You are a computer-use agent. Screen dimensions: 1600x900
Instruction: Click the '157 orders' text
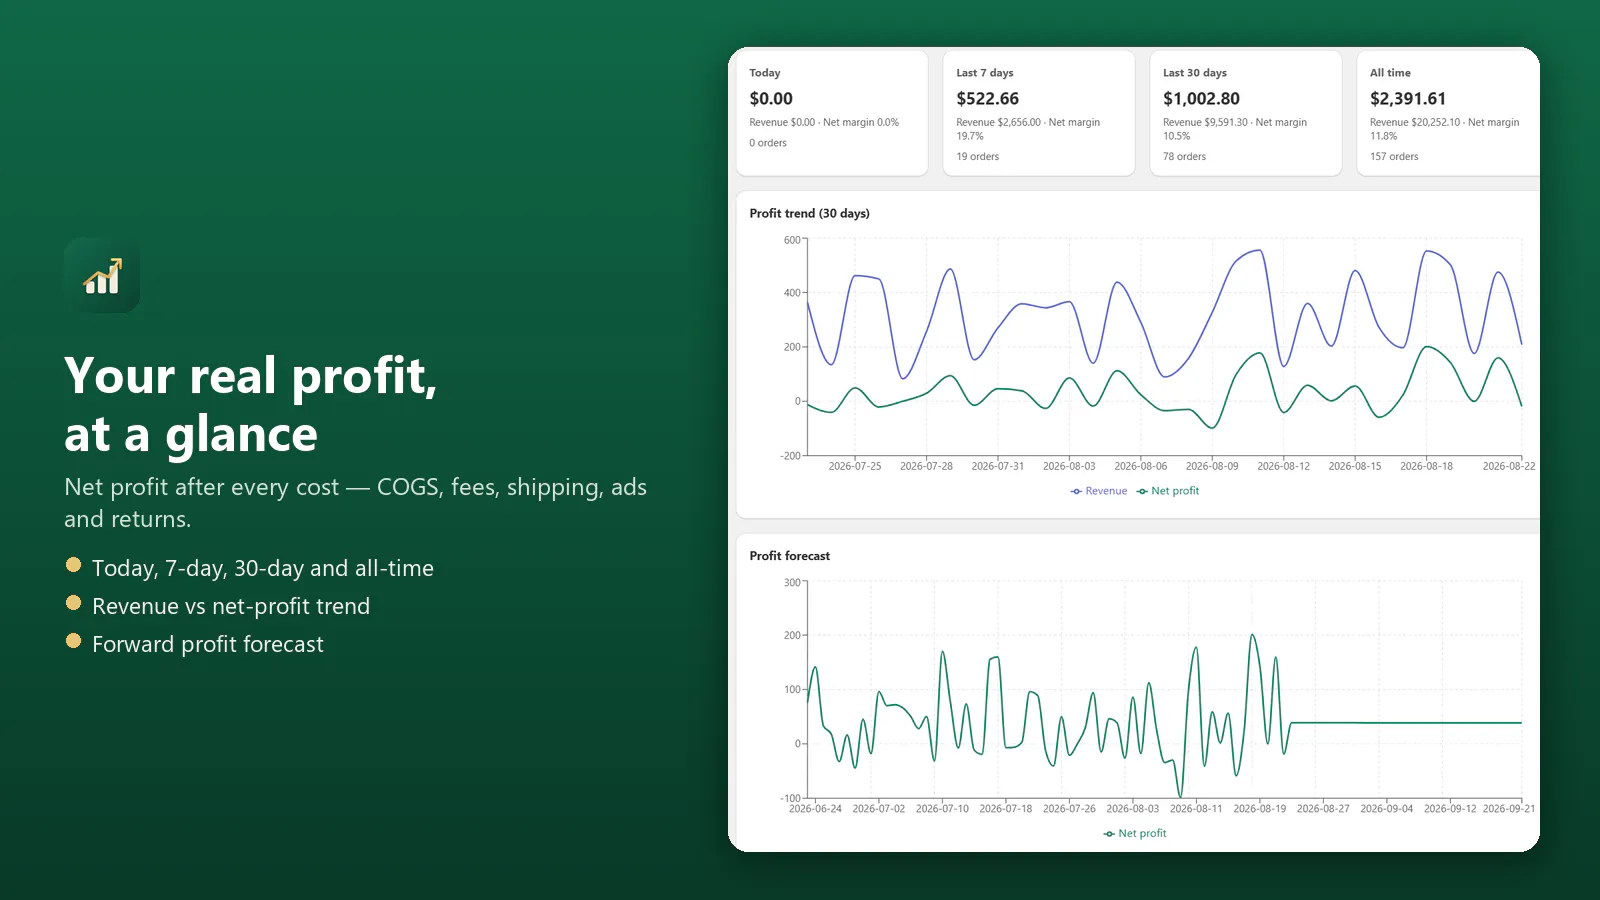pos(1394,157)
